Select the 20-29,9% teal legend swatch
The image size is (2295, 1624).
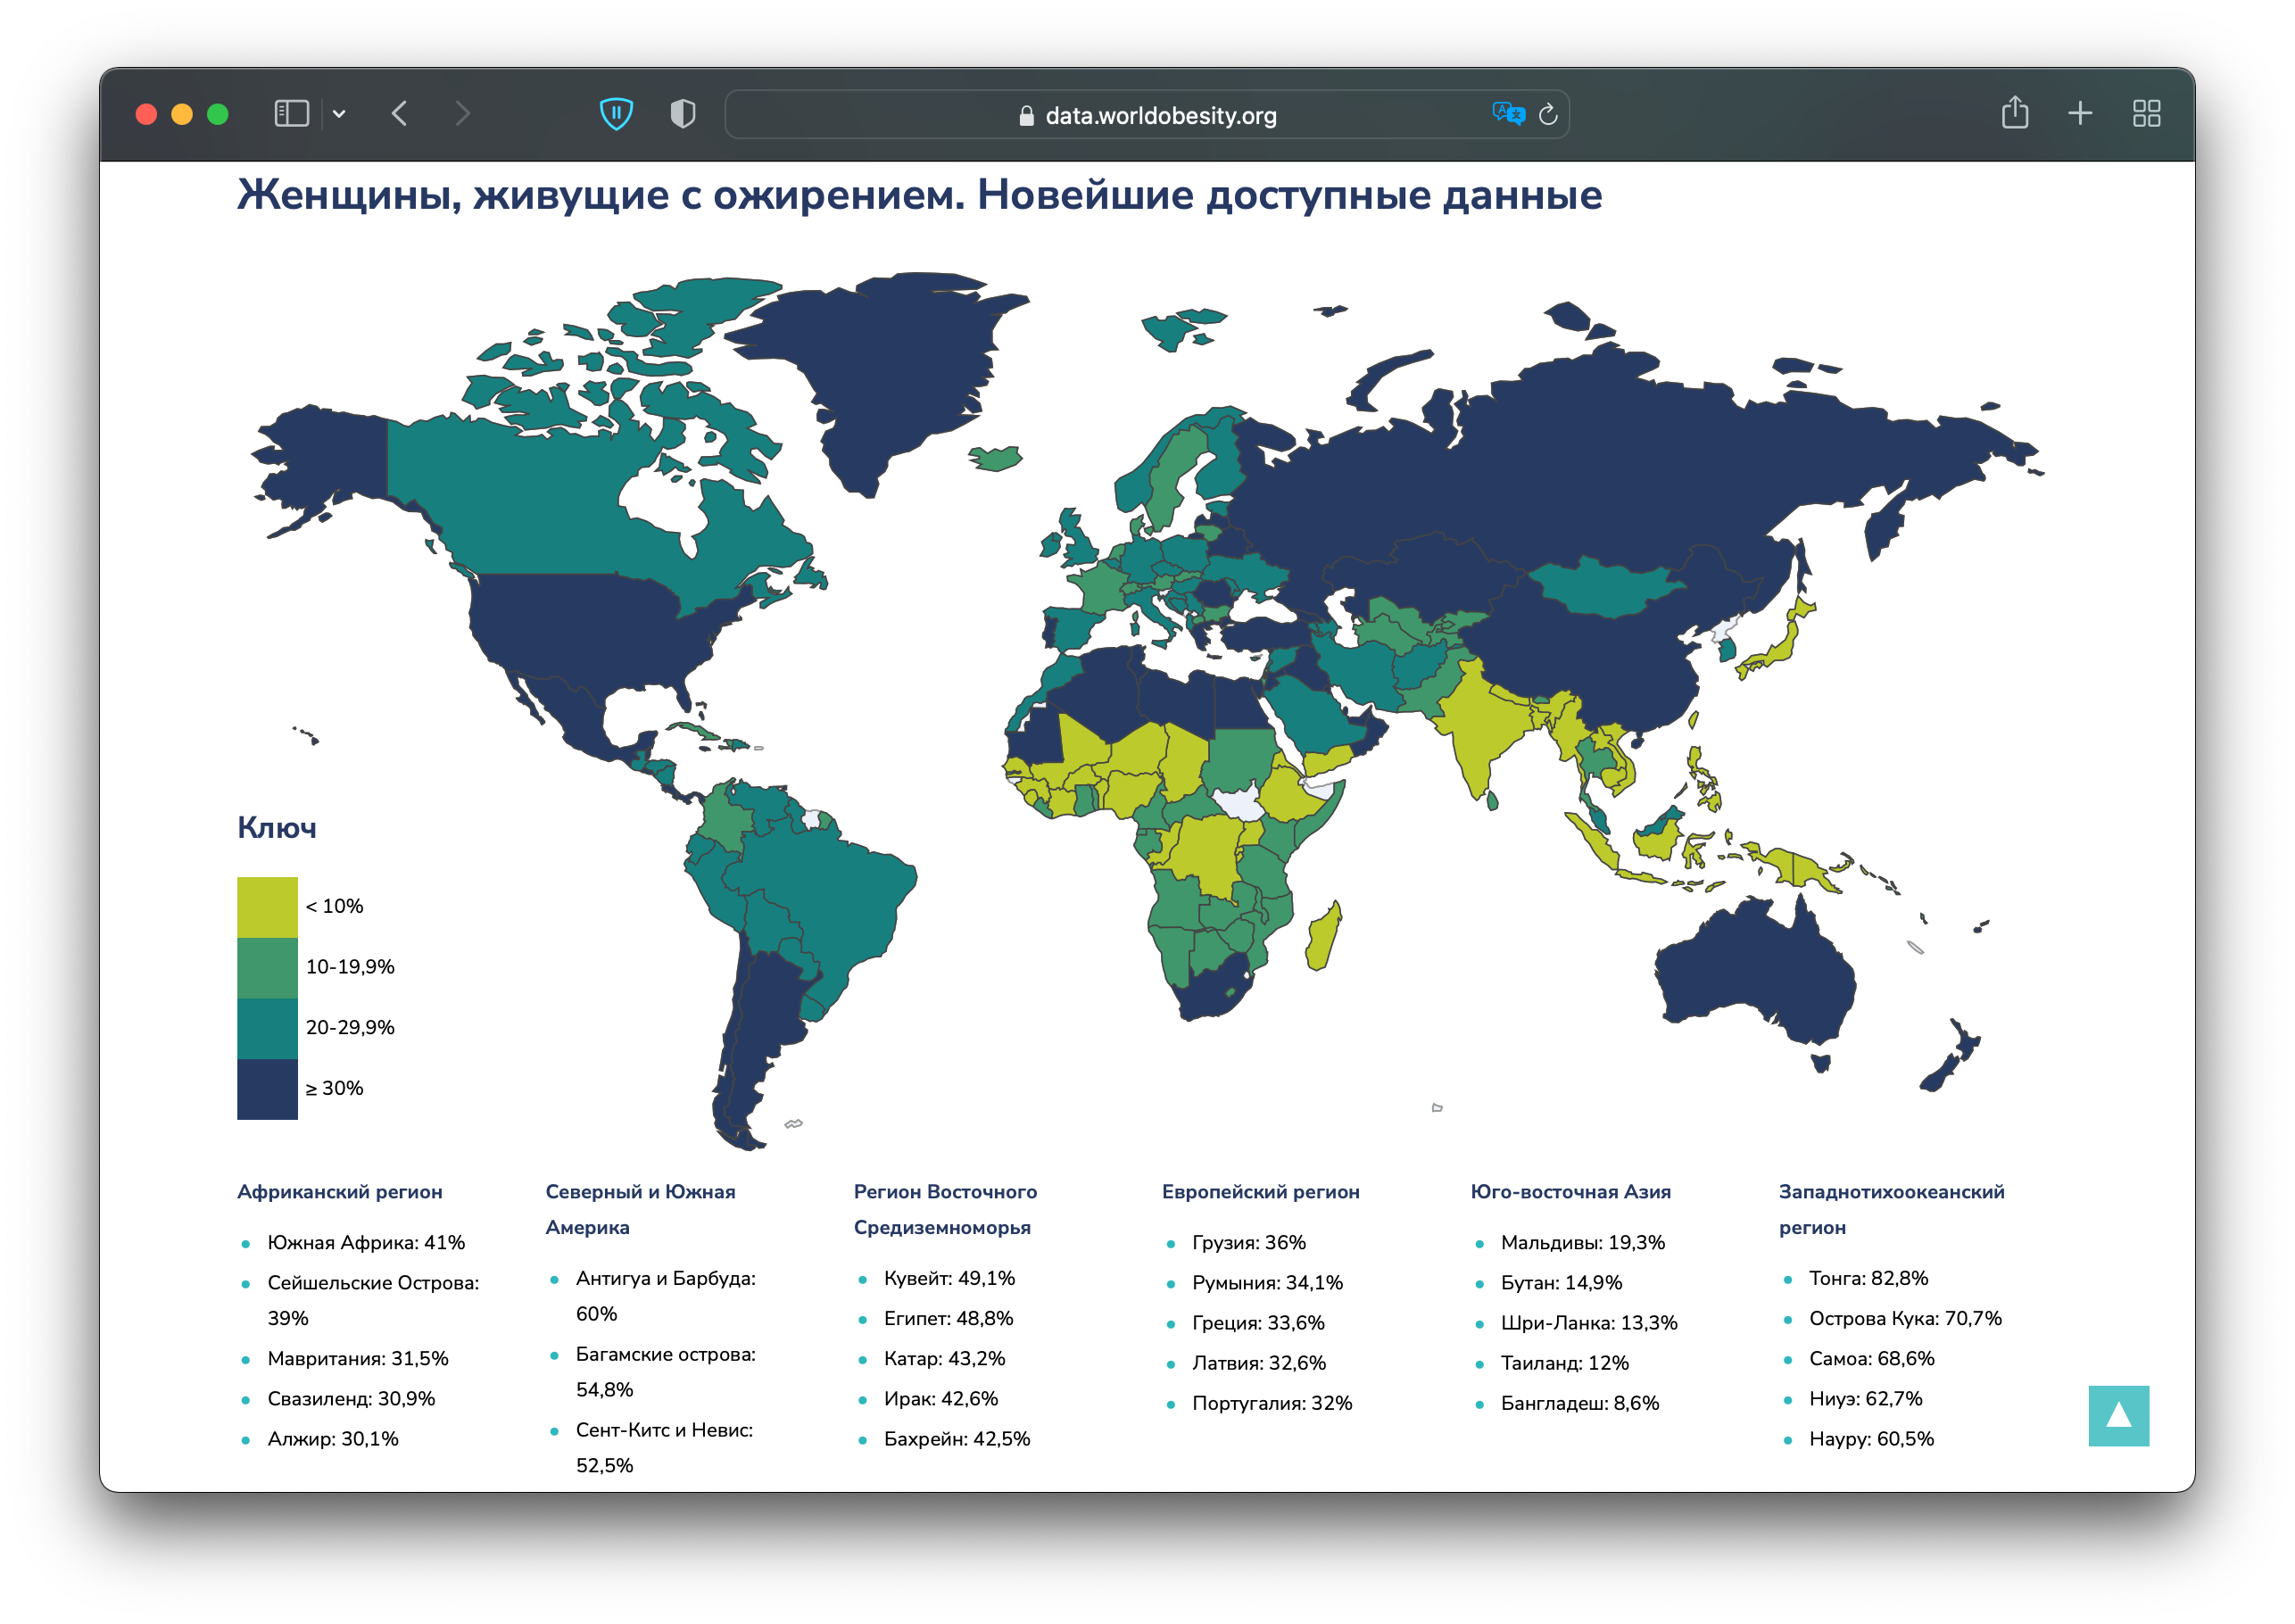point(267,1028)
